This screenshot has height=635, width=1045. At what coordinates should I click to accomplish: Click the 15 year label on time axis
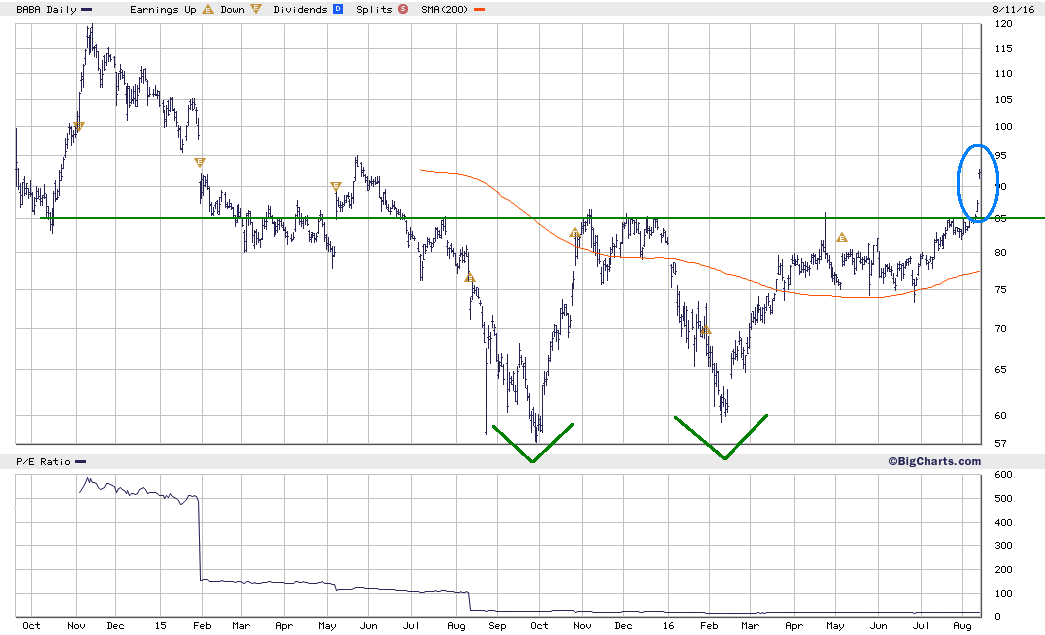coord(161,626)
